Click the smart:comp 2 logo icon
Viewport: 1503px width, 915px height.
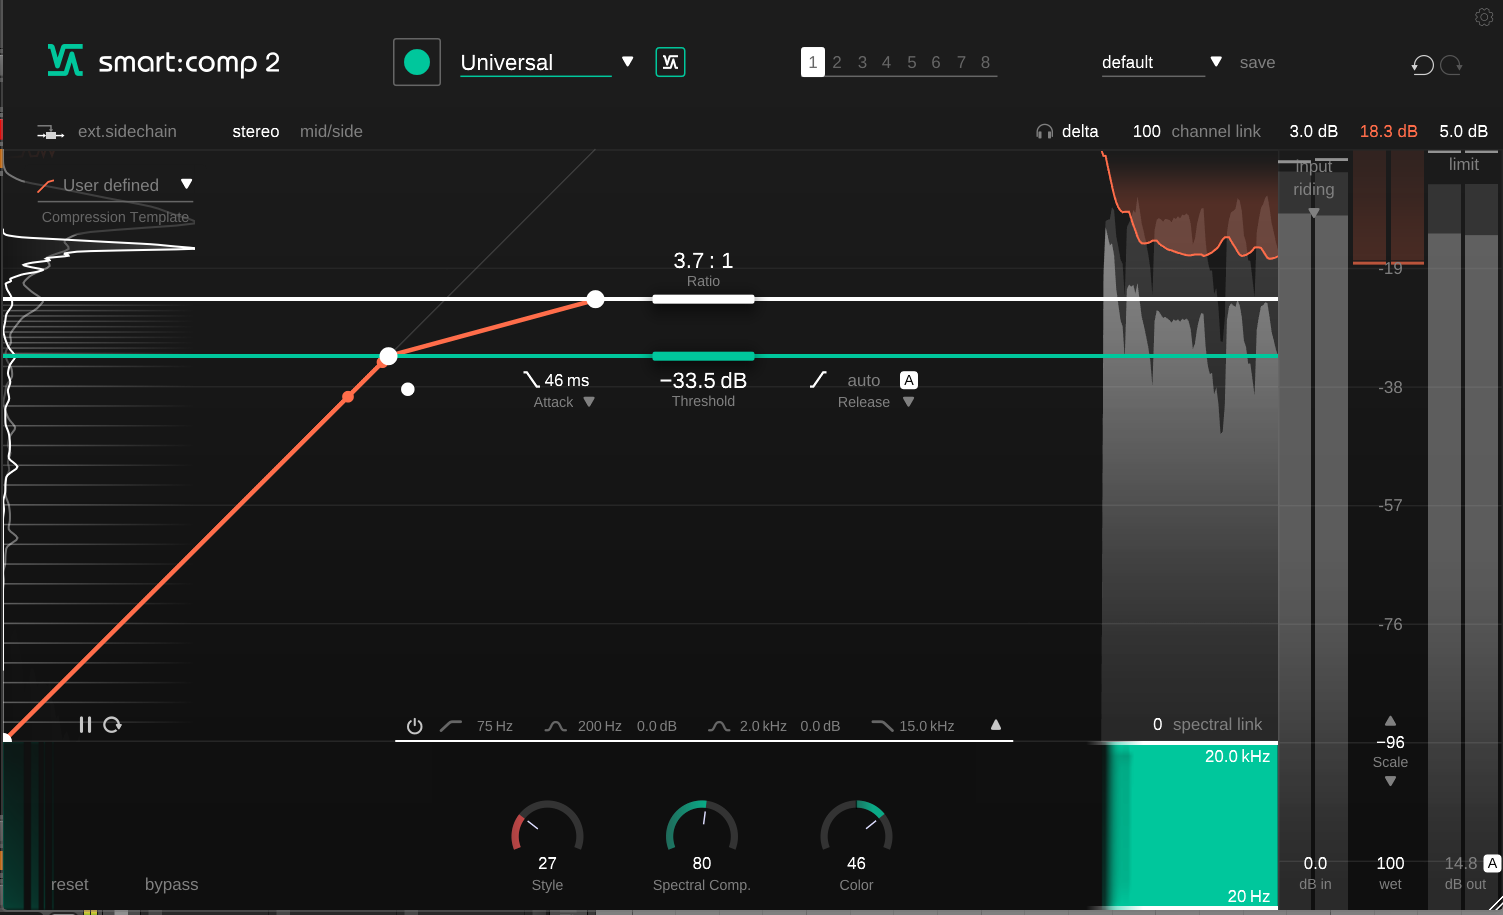tap(65, 61)
